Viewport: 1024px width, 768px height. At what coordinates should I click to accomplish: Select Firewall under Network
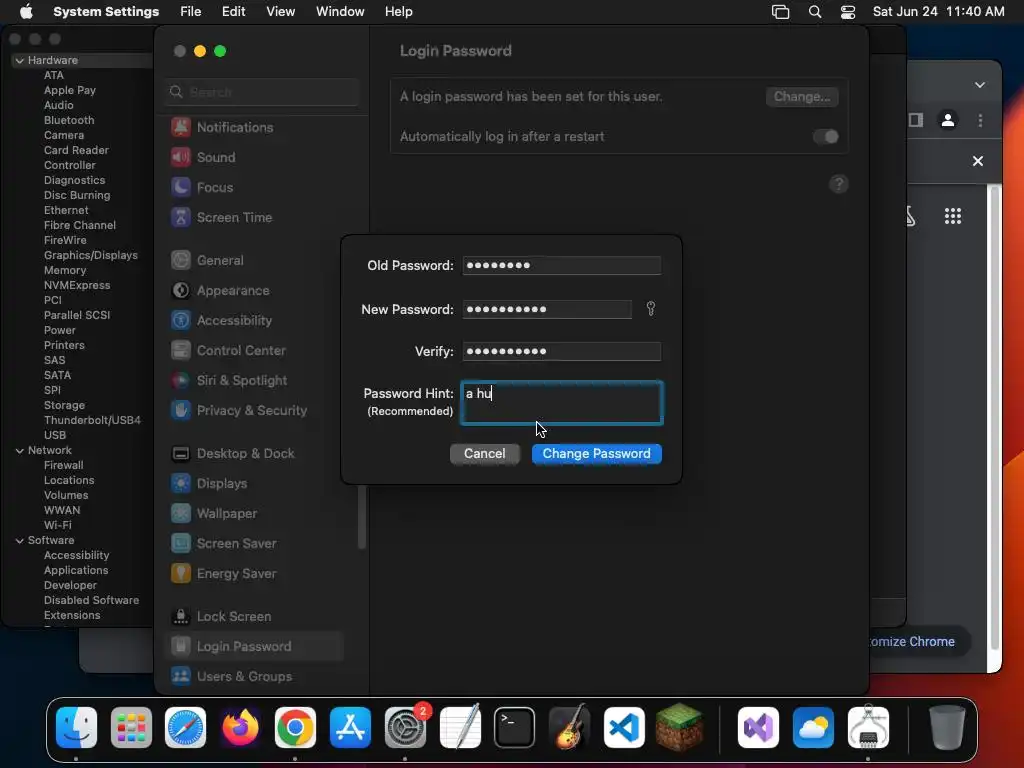63,466
